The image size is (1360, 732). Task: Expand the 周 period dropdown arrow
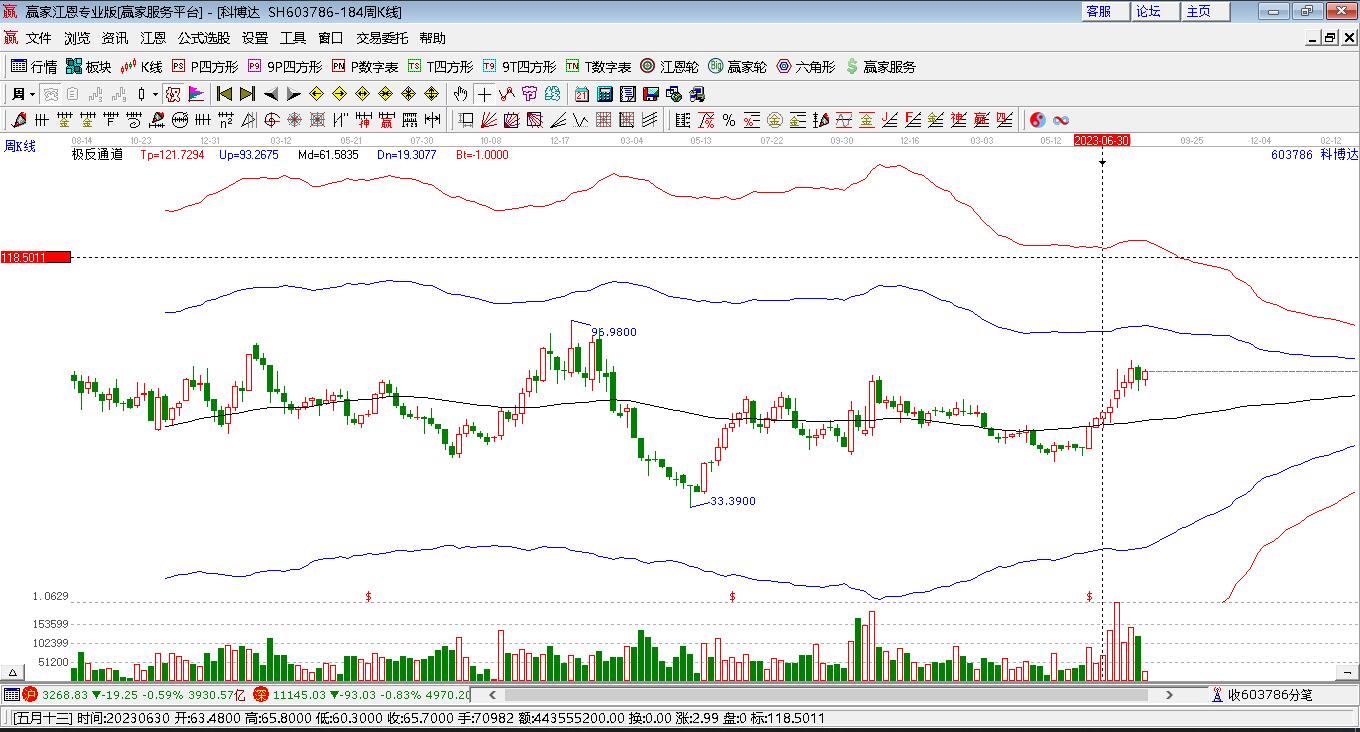pyautogui.click(x=32, y=95)
